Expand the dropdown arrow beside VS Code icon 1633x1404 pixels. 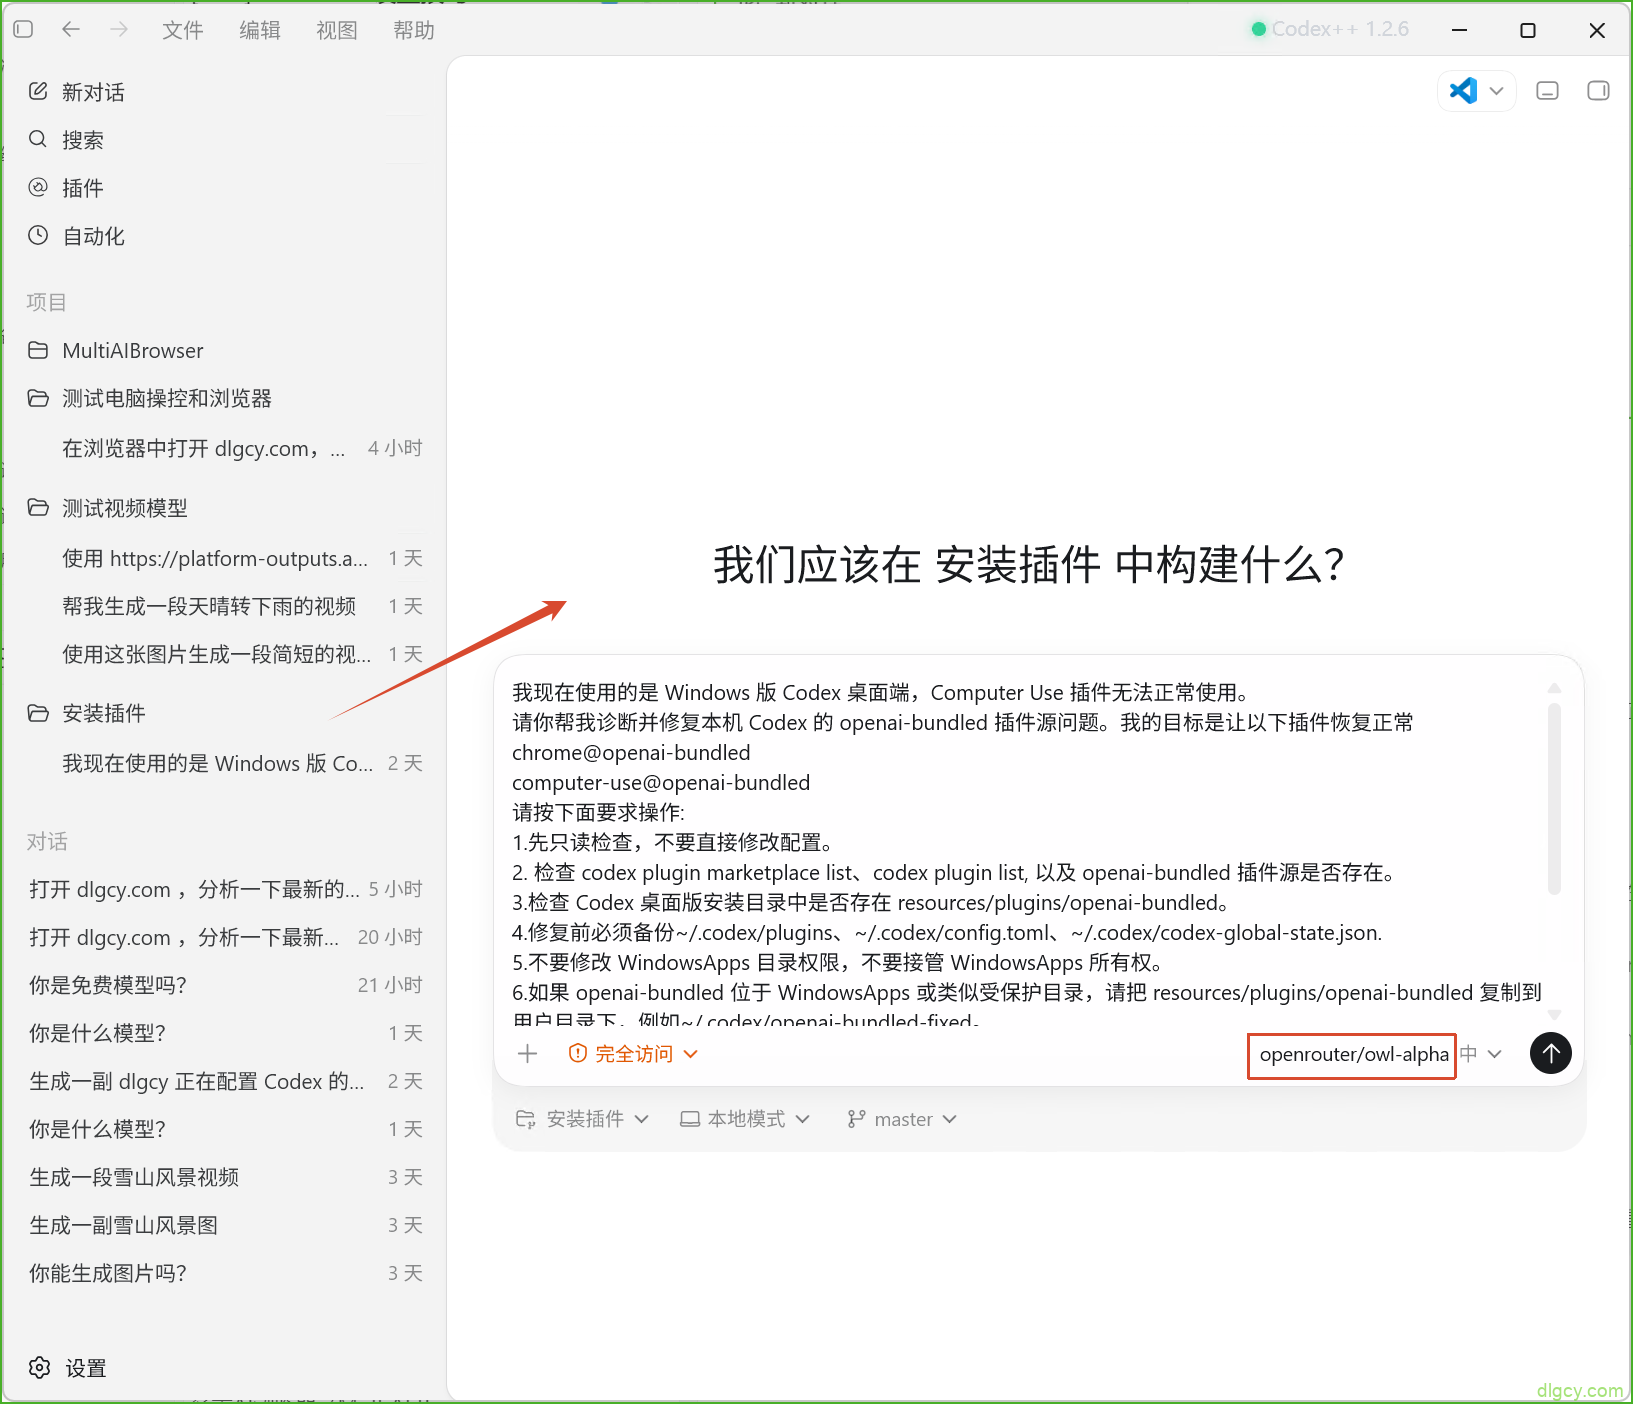1496,91
